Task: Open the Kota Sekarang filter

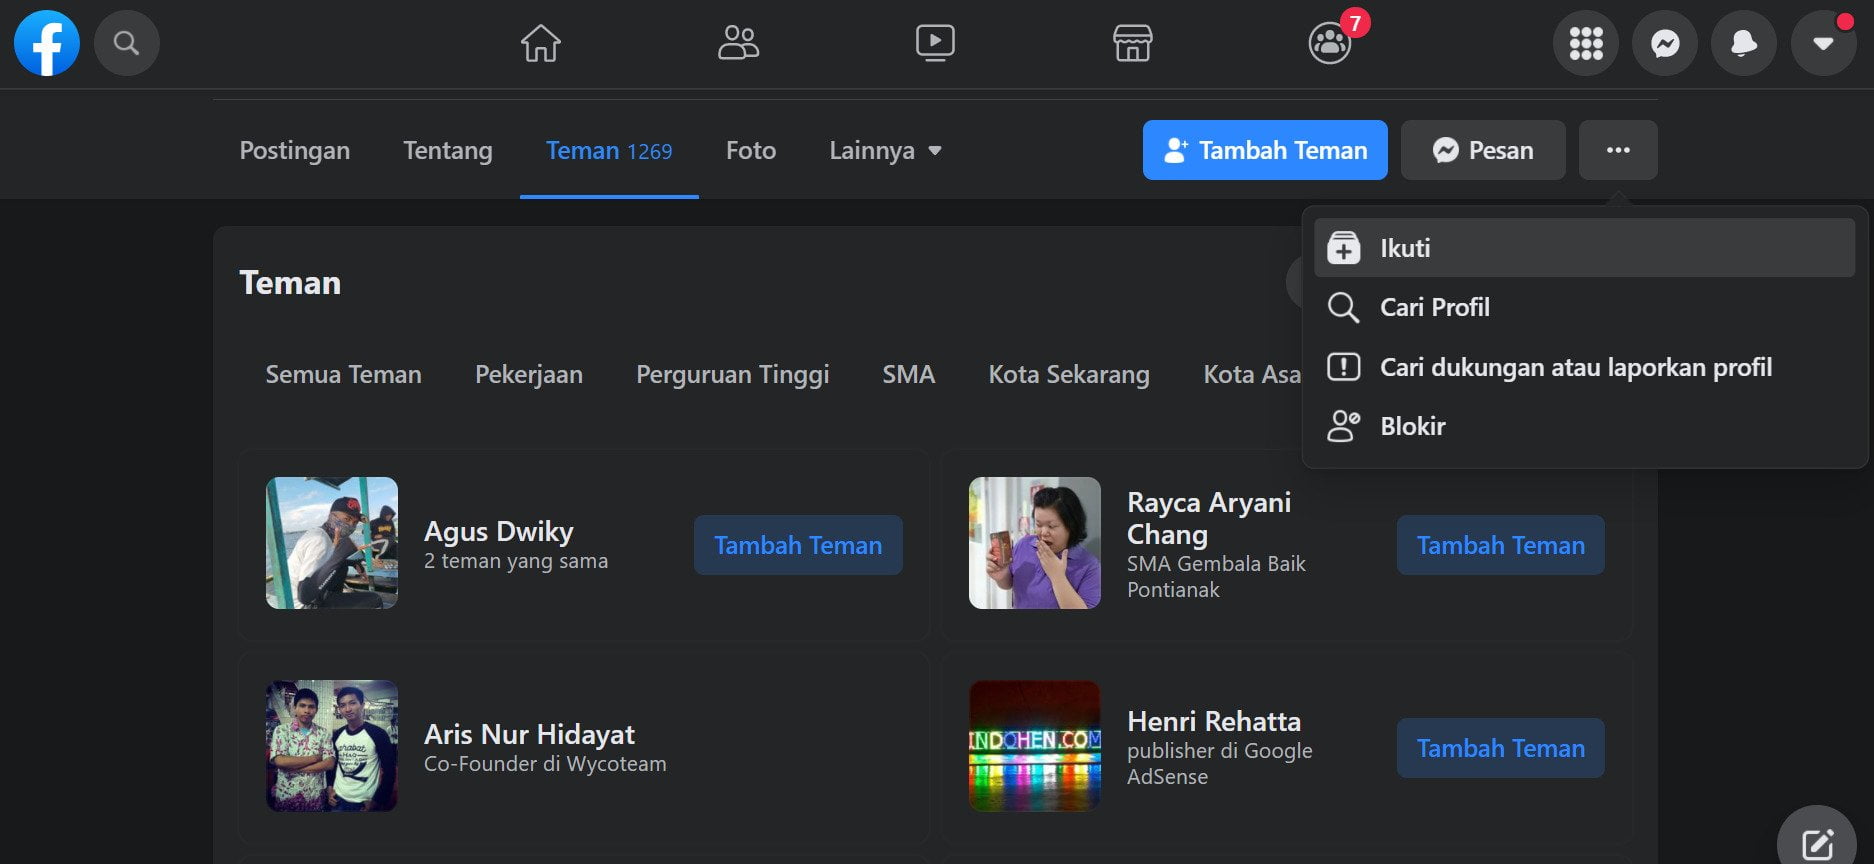Action: pyautogui.click(x=1069, y=374)
